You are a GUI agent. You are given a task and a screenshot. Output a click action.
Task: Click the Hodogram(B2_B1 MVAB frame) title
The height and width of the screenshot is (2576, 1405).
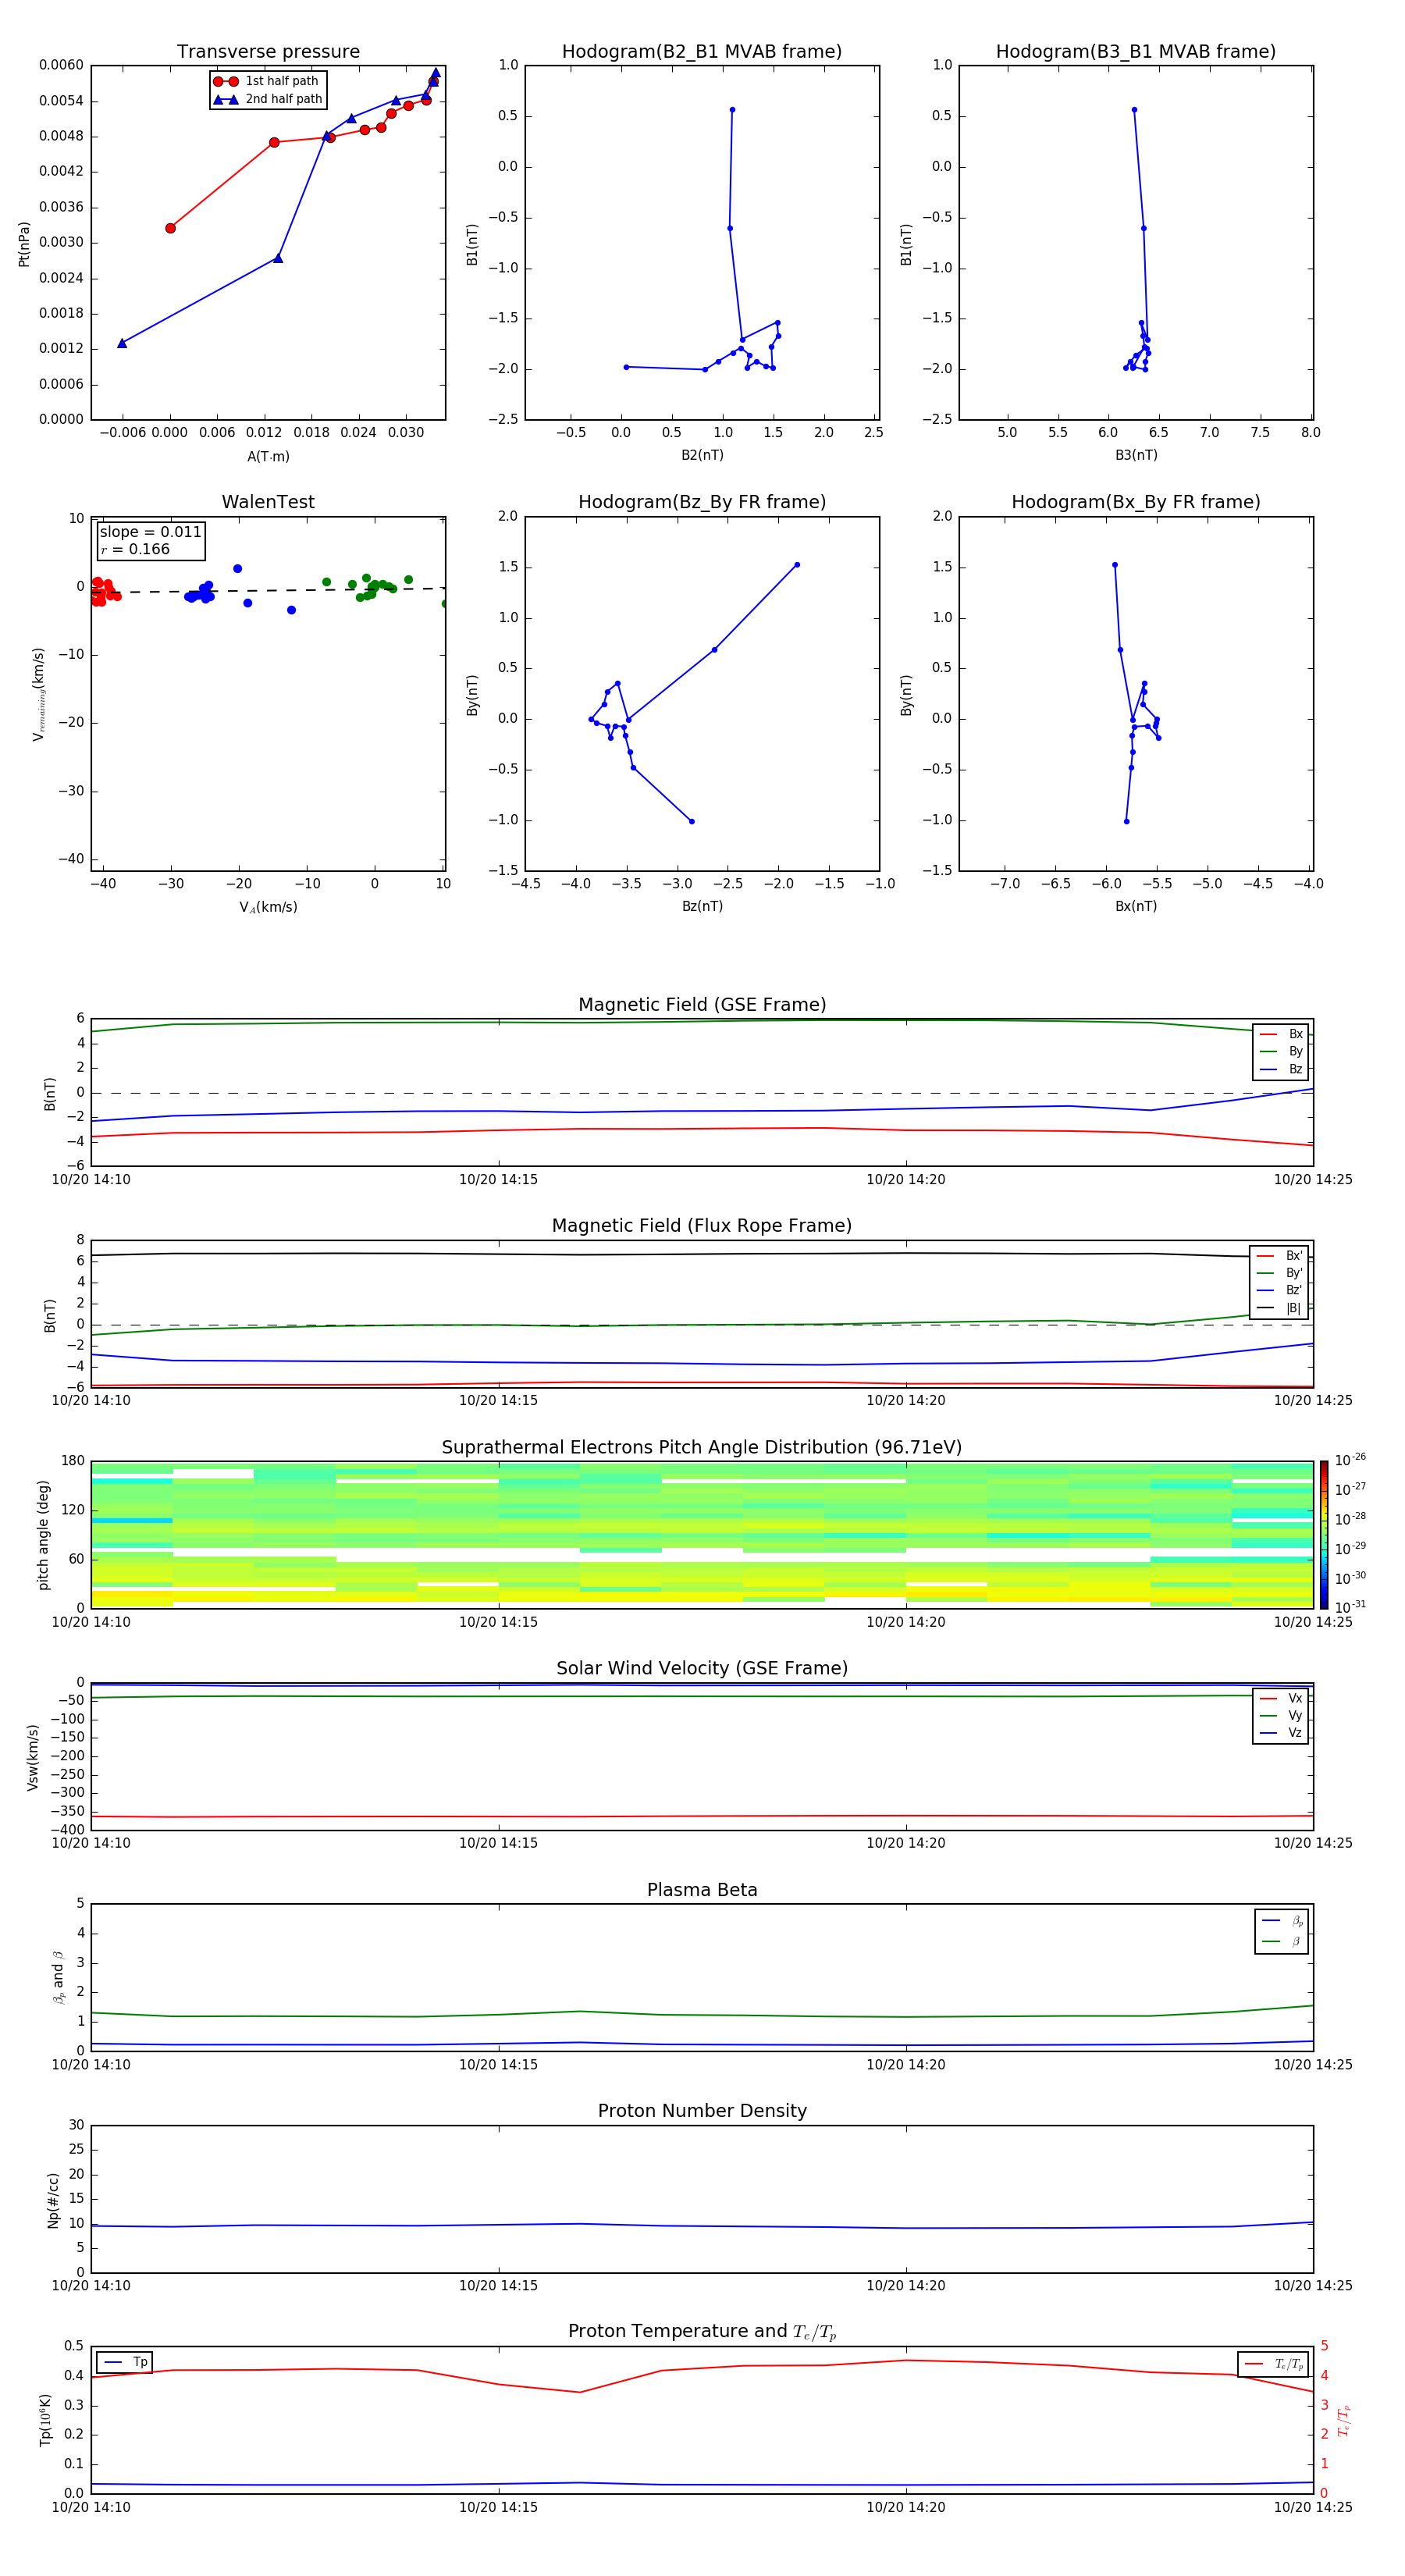pos(702,52)
